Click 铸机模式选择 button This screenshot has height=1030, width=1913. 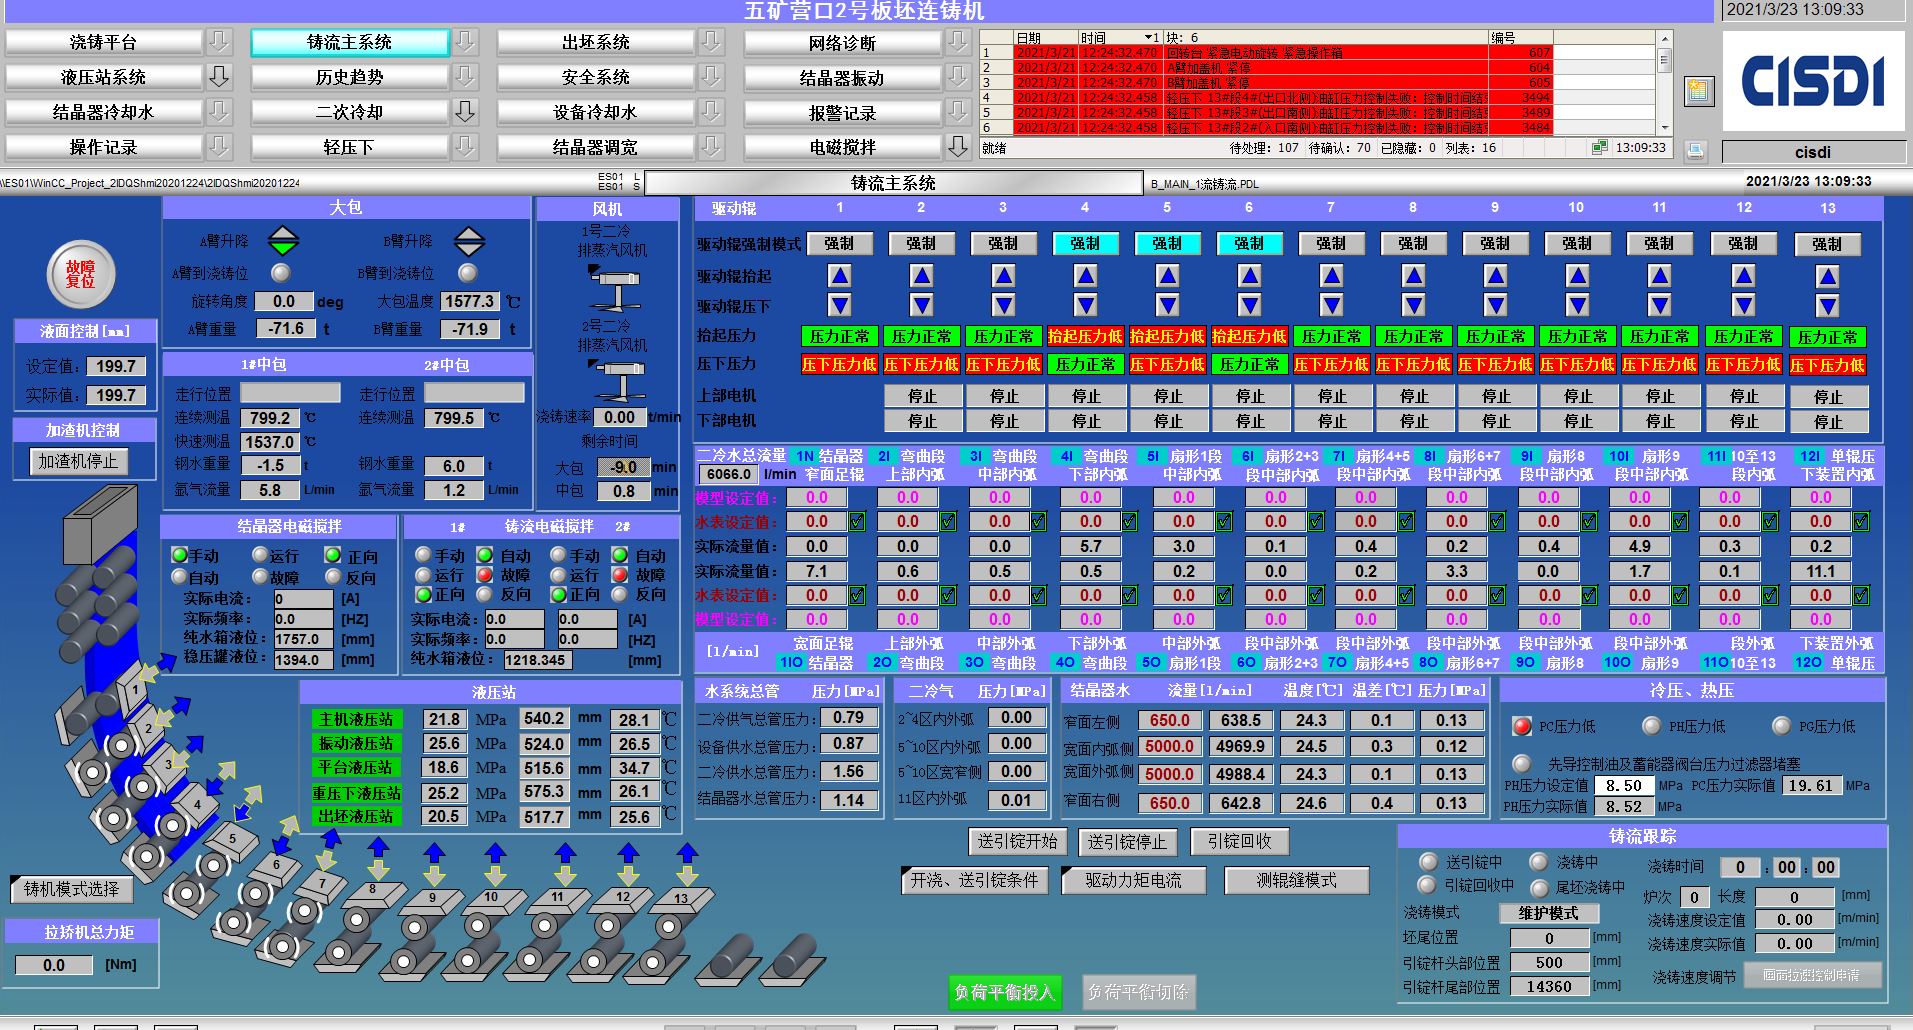72,889
